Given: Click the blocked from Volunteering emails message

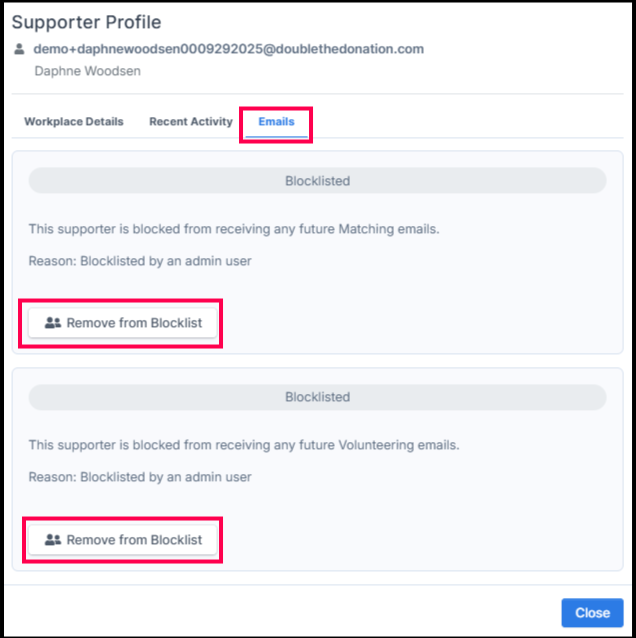Looking at the screenshot, I should 244,445.
